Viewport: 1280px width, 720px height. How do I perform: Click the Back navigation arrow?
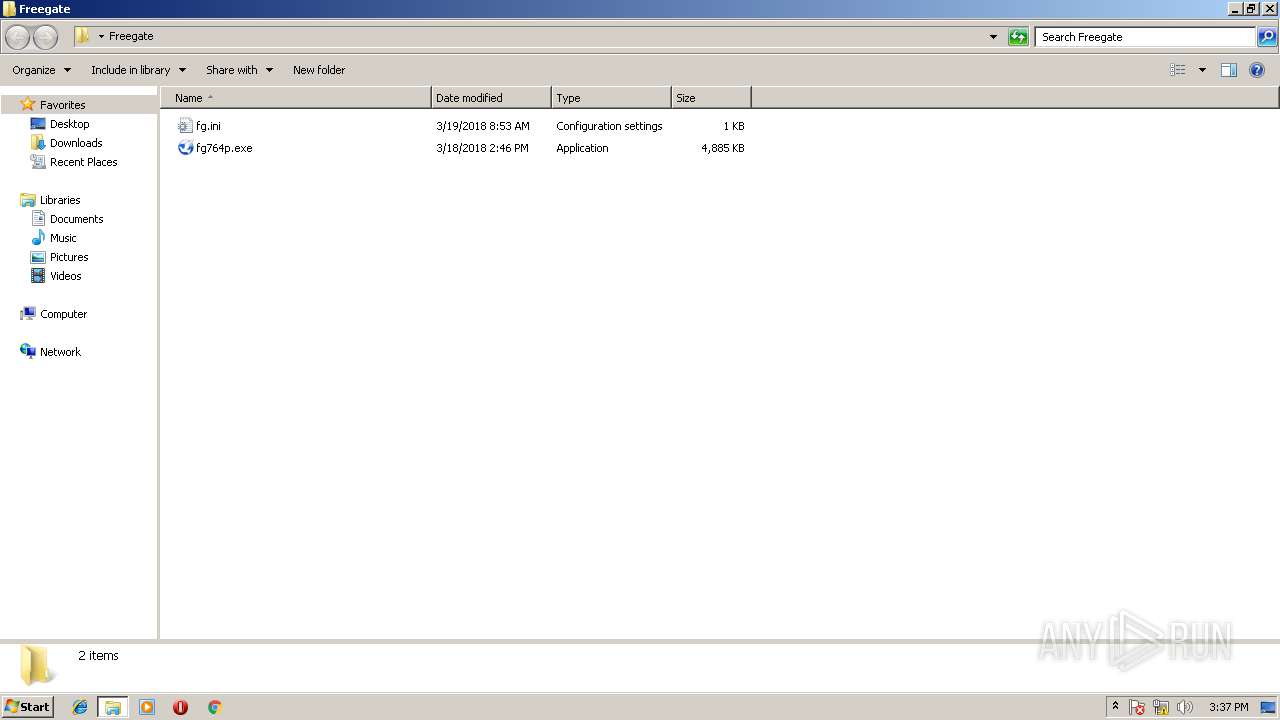(17, 37)
